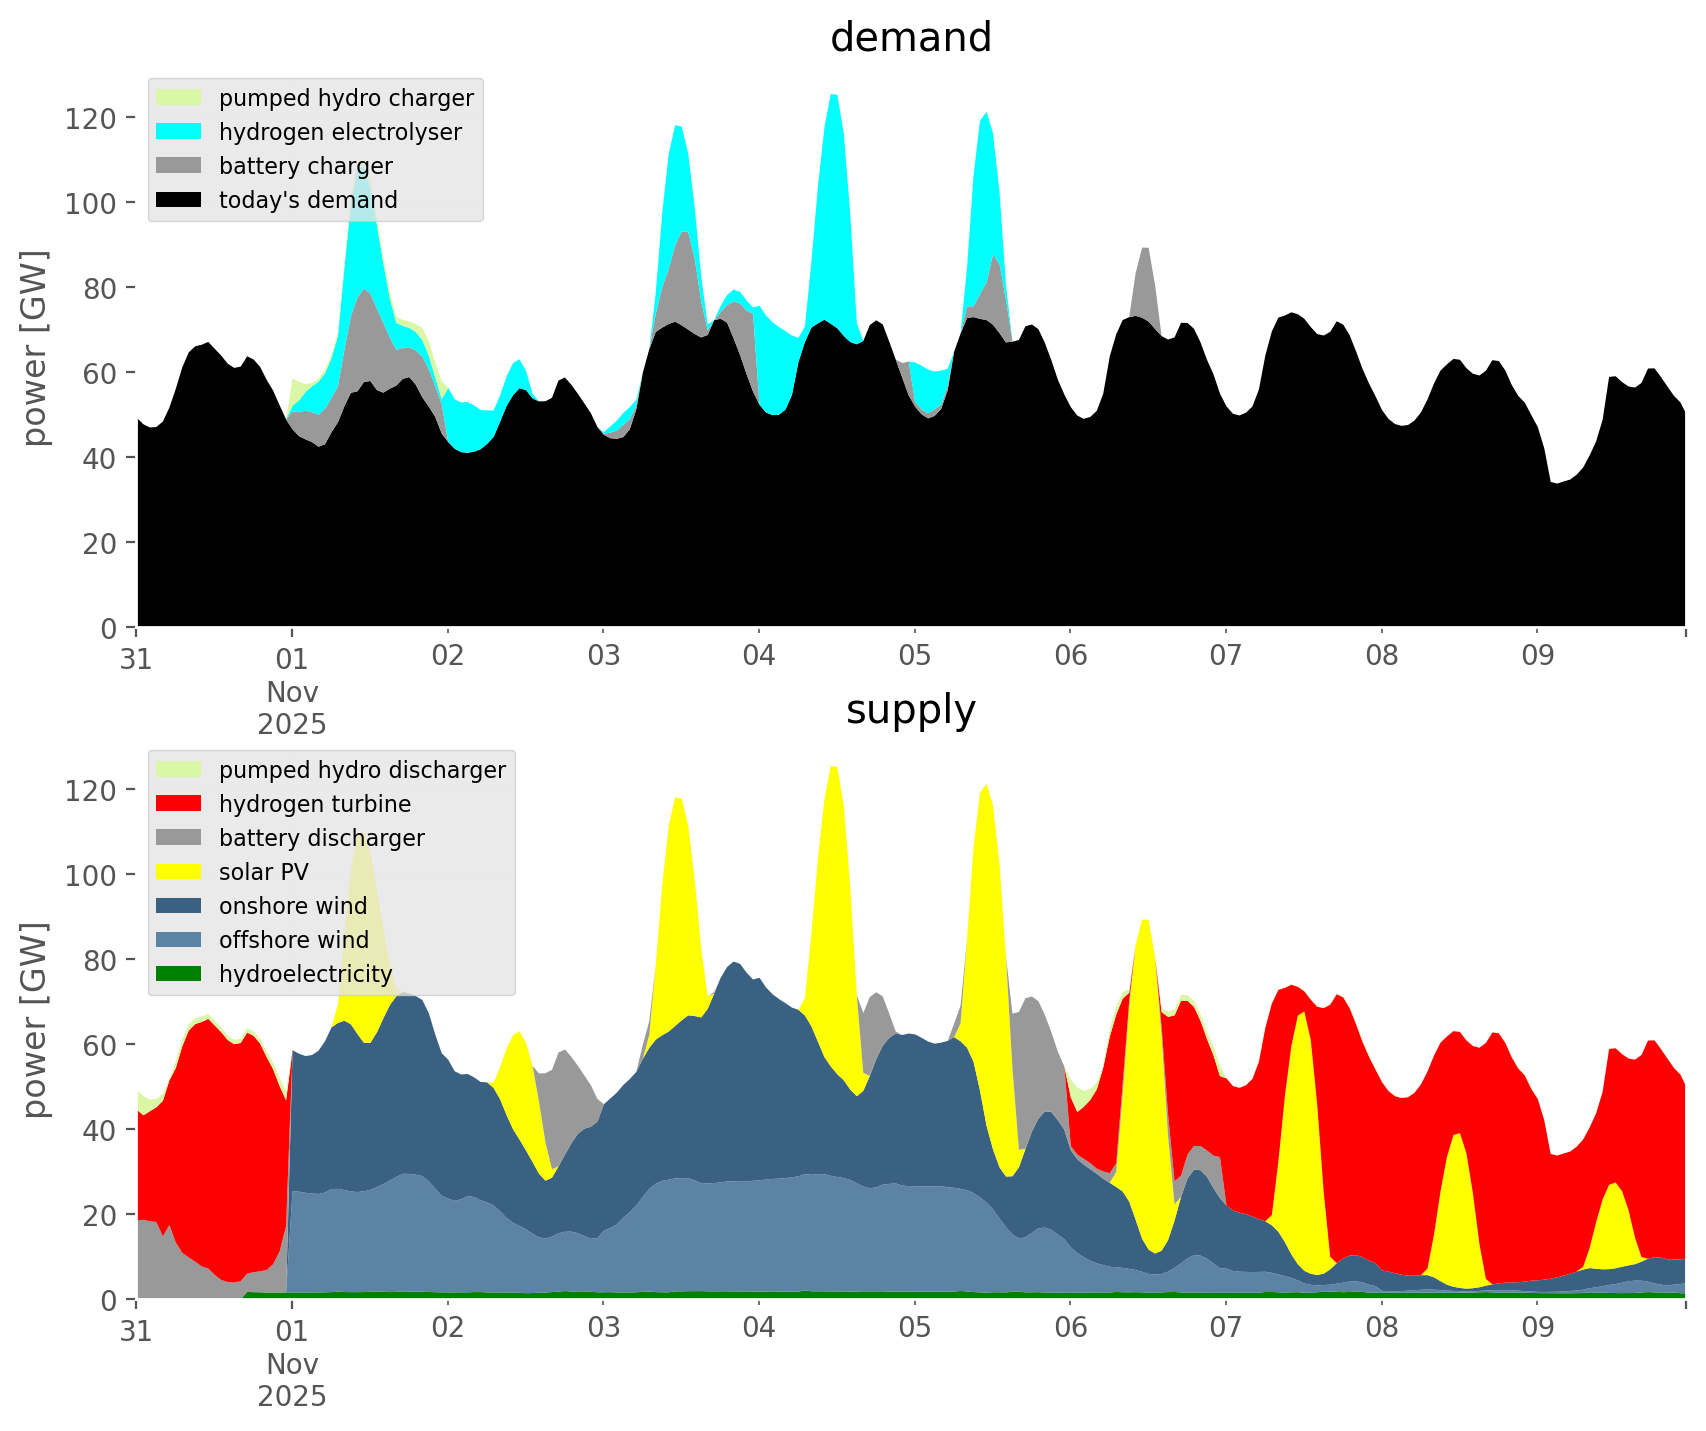Select the pumped hydro discharger legend label
This screenshot has height=1431, width=1706.
(362, 770)
